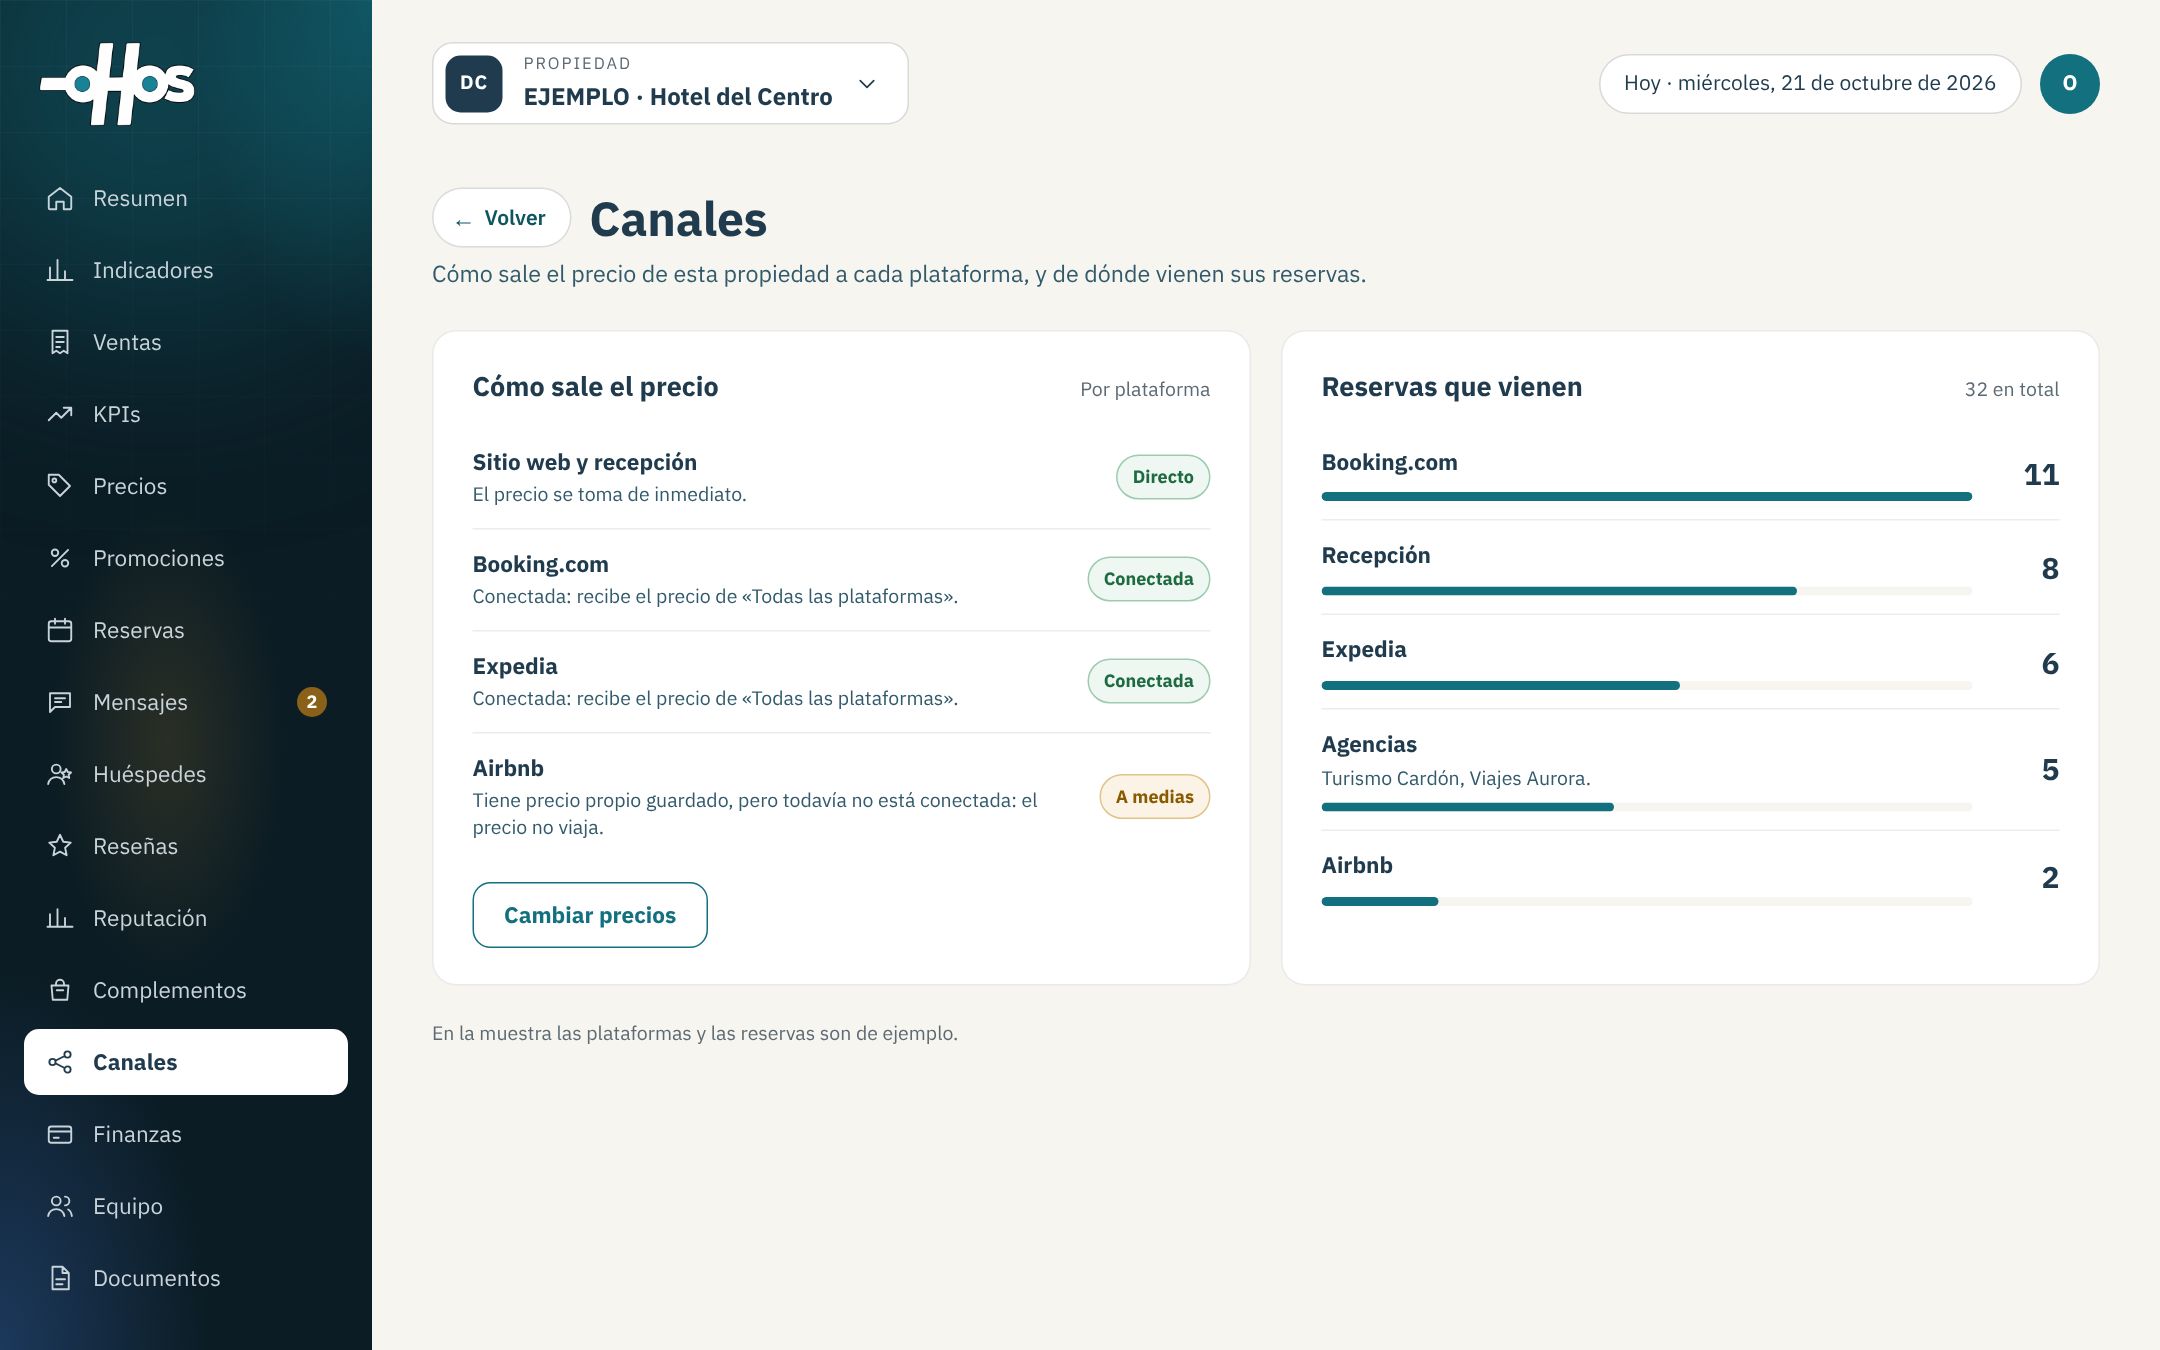Click the Booking.com reservations progress bar

[1647, 496]
